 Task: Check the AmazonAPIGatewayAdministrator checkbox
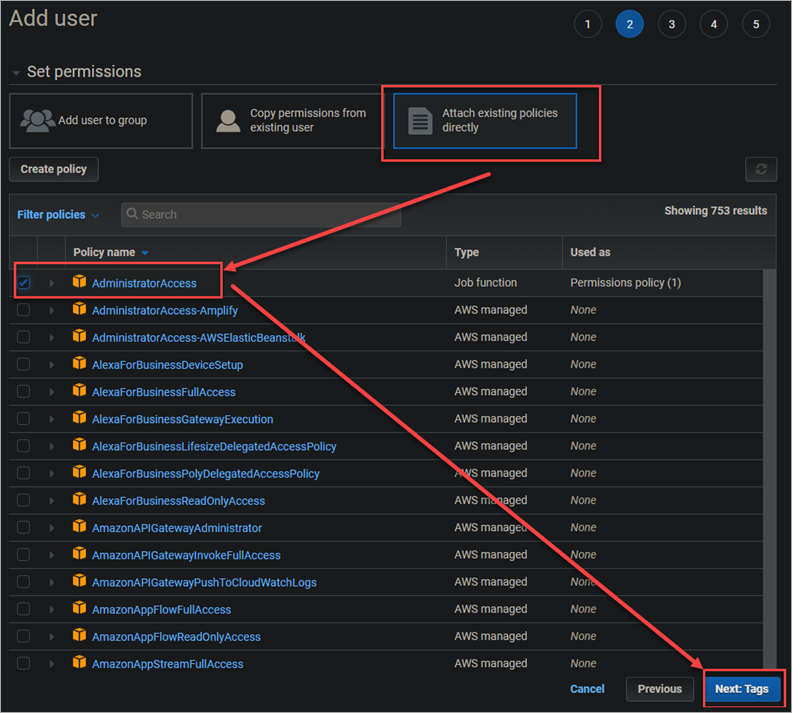pyautogui.click(x=23, y=527)
